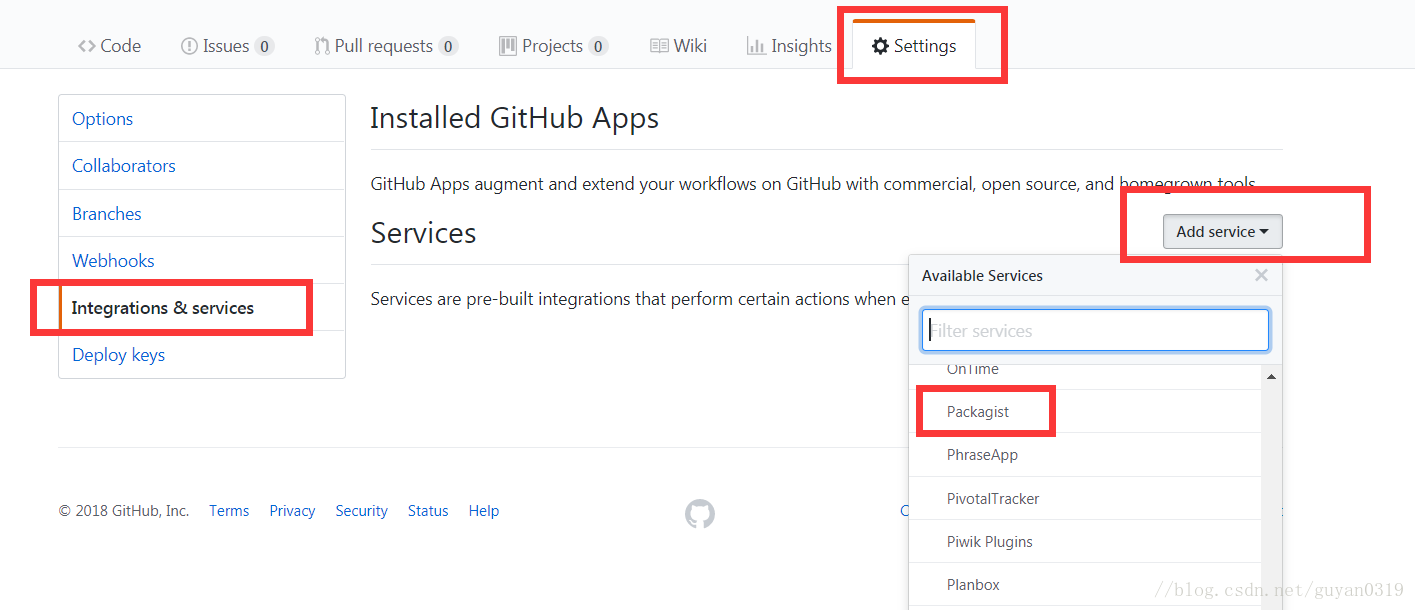Choose Packagist from services list
1415x610 pixels.
pos(1085,411)
